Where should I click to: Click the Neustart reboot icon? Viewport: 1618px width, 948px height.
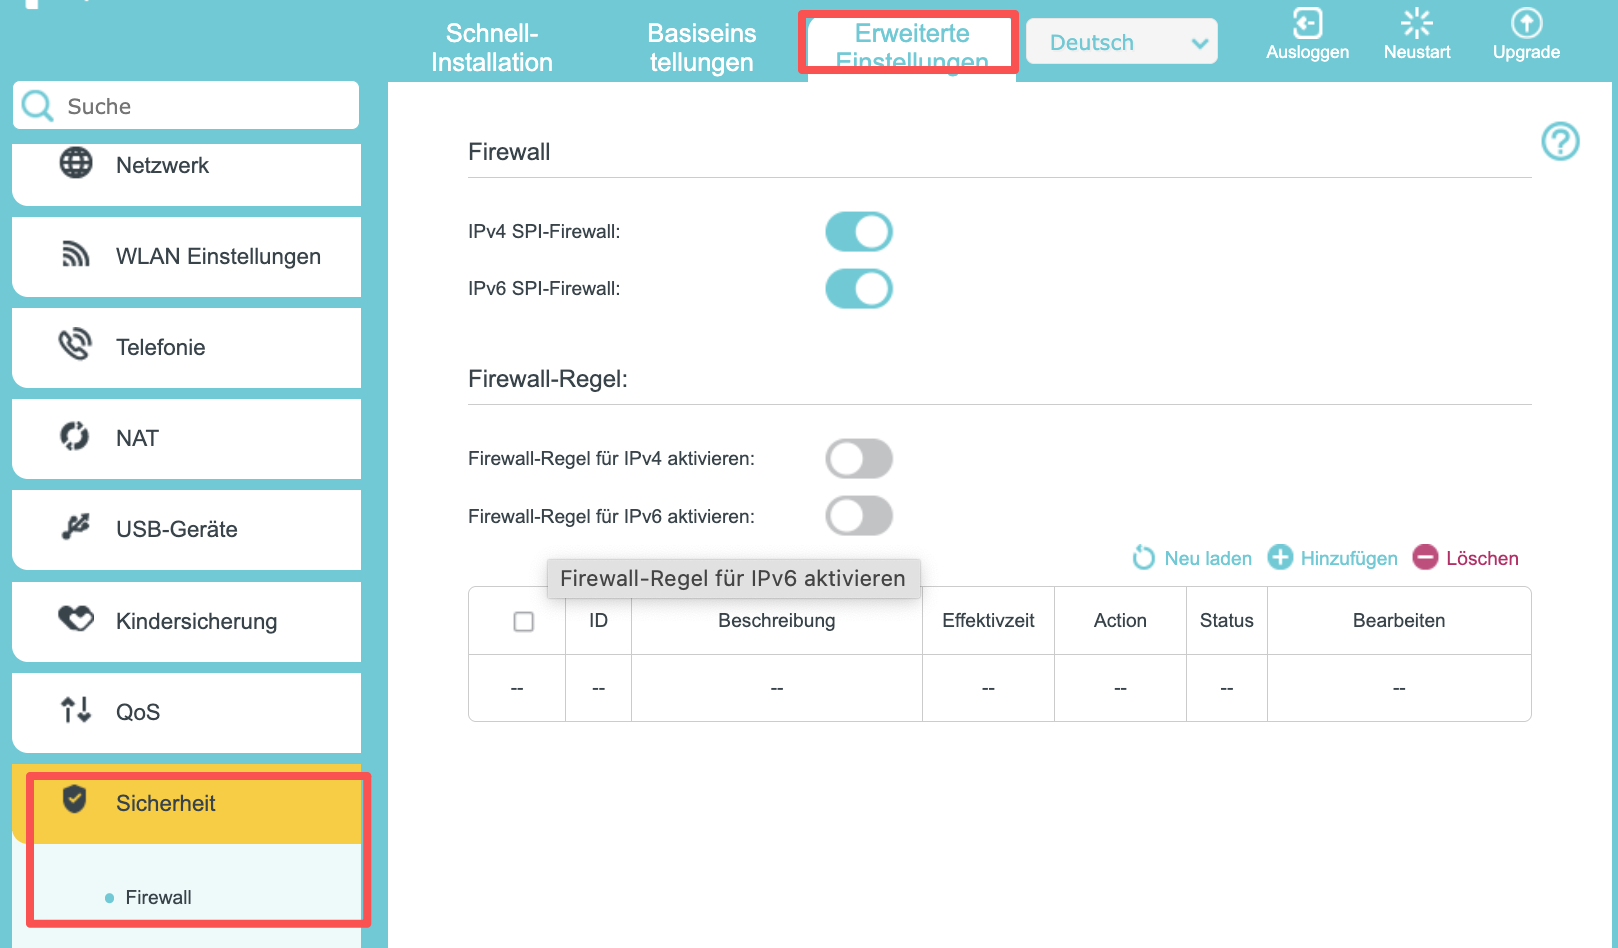coord(1416,23)
